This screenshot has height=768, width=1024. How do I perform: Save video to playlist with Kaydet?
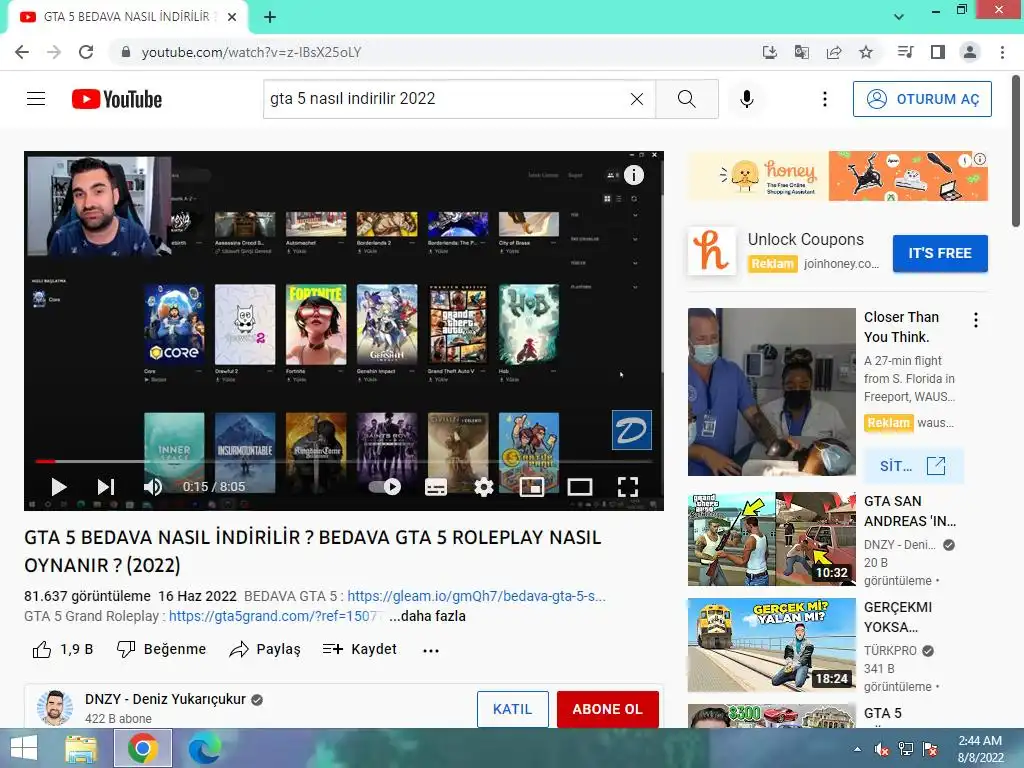click(x=360, y=649)
